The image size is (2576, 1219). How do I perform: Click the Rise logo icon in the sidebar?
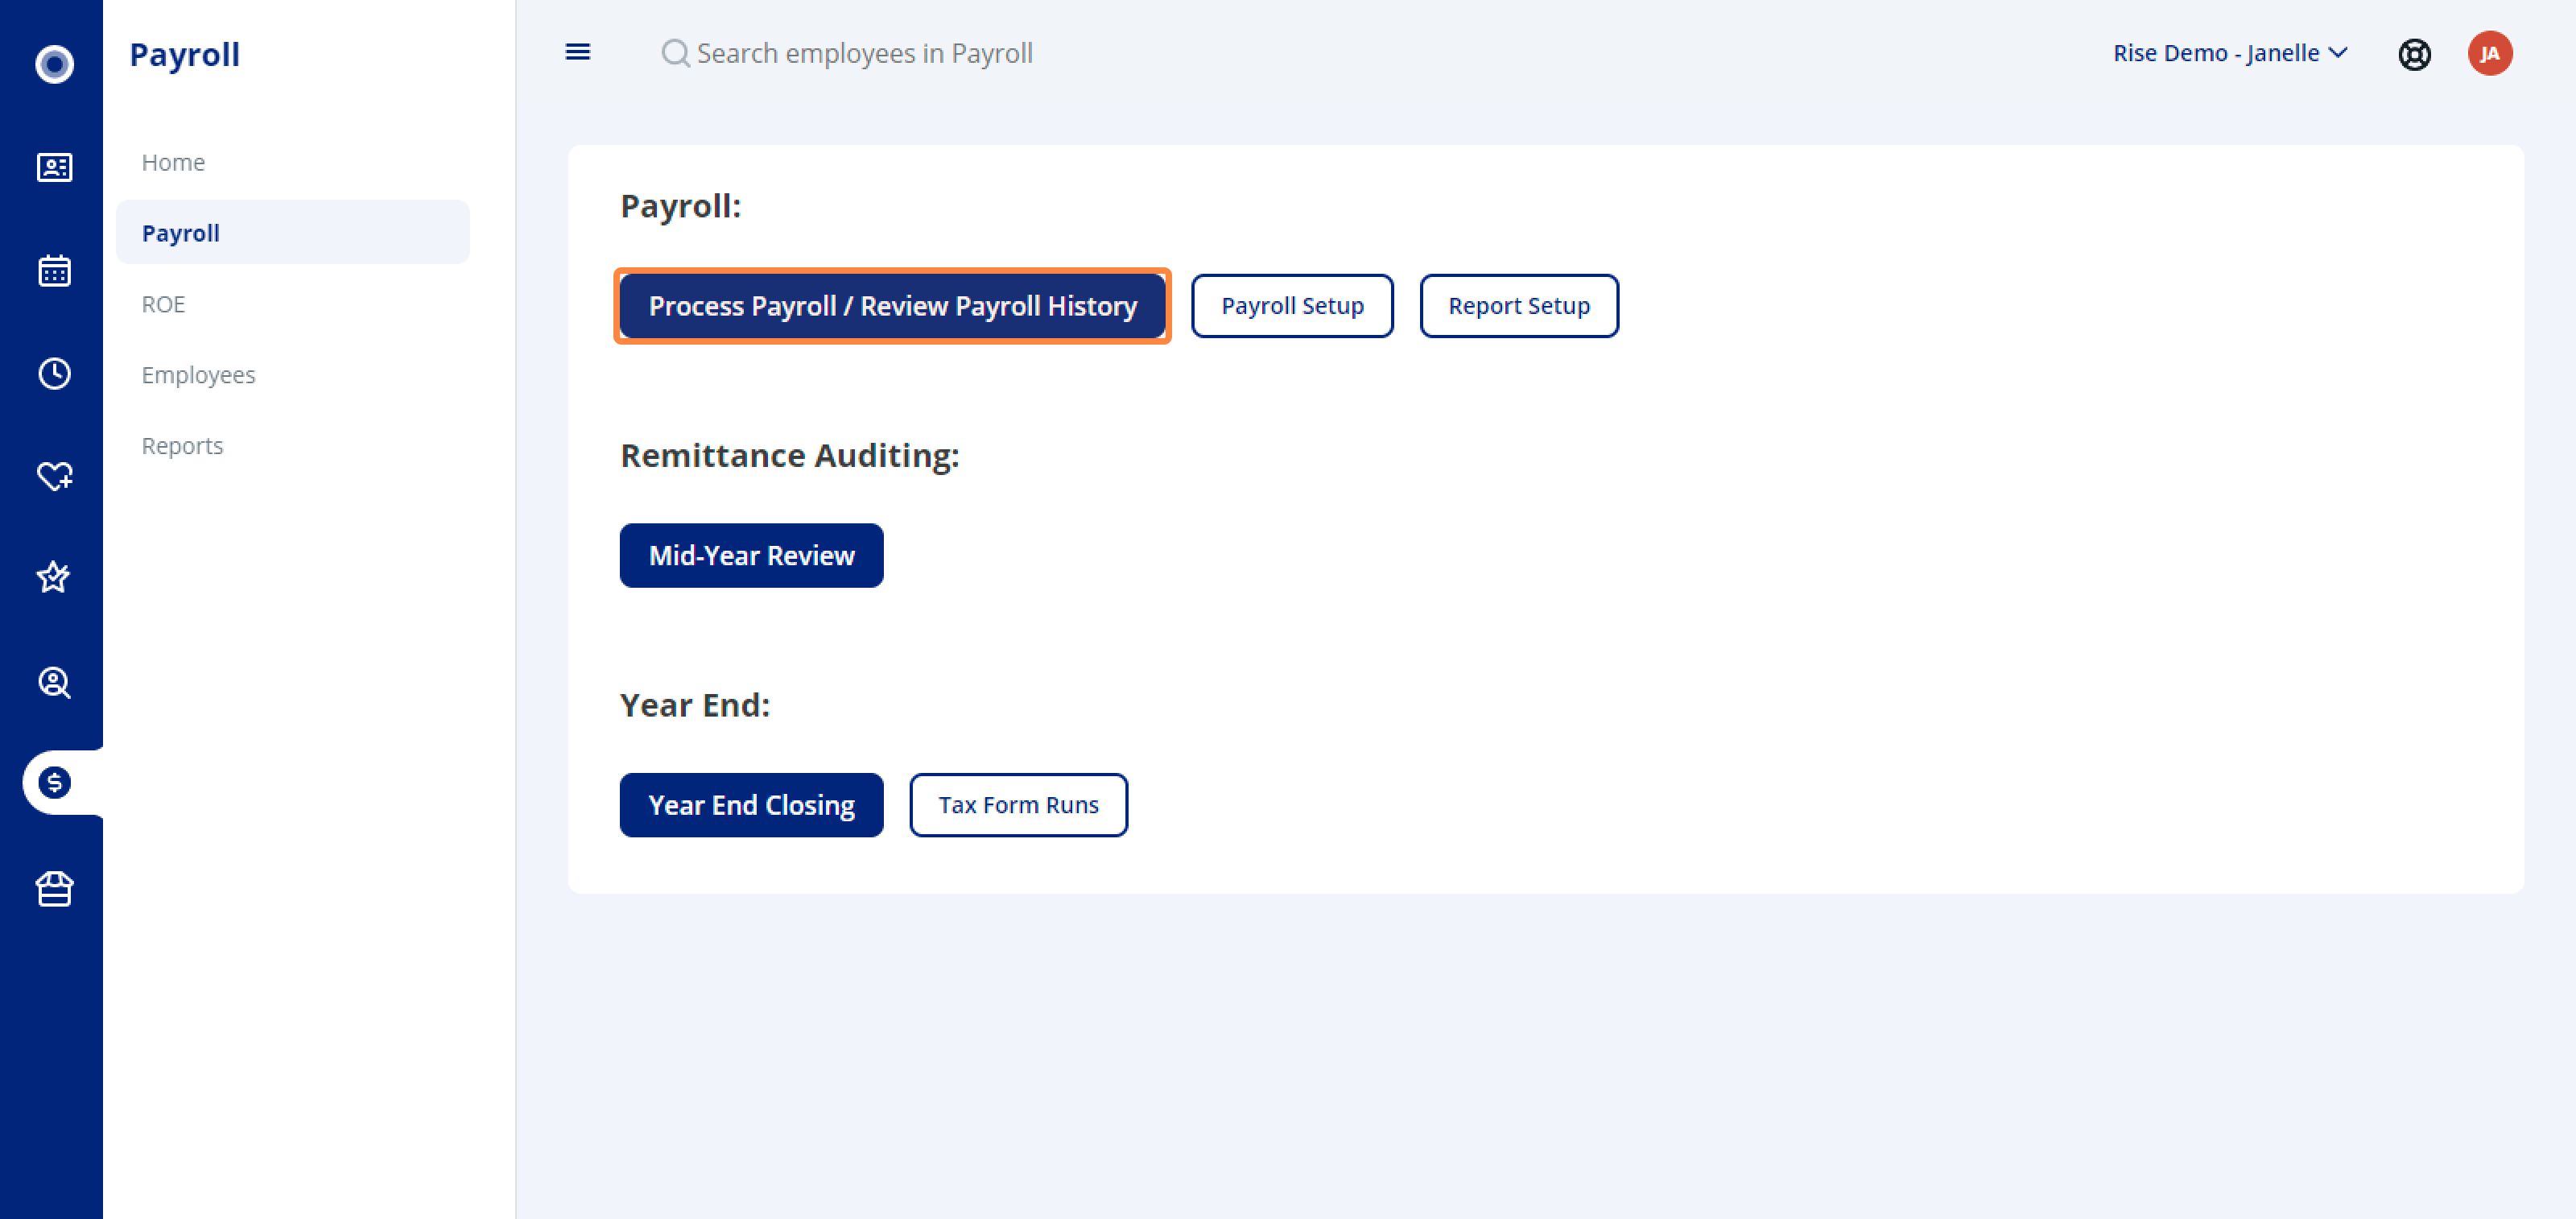(x=54, y=64)
